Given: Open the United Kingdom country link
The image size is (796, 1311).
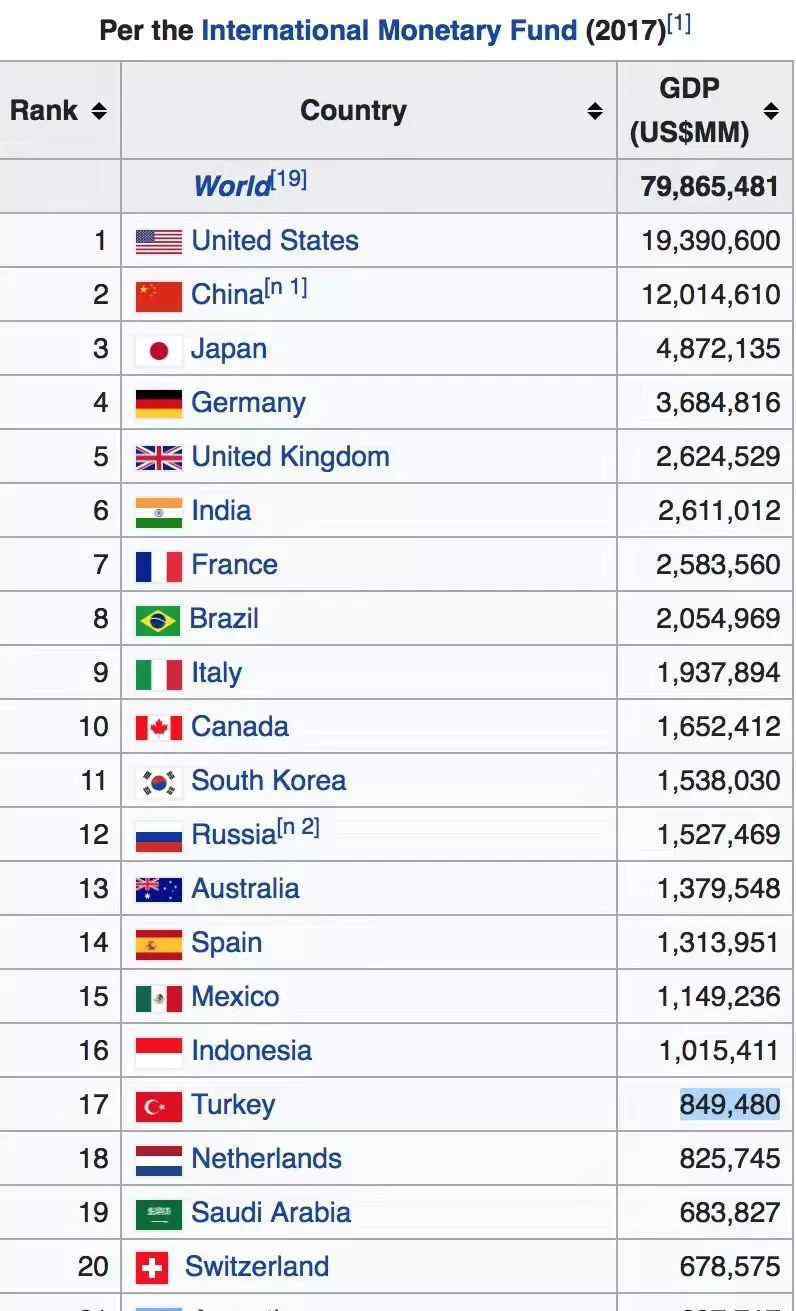Looking at the screenshot, I should click(290, 457).
